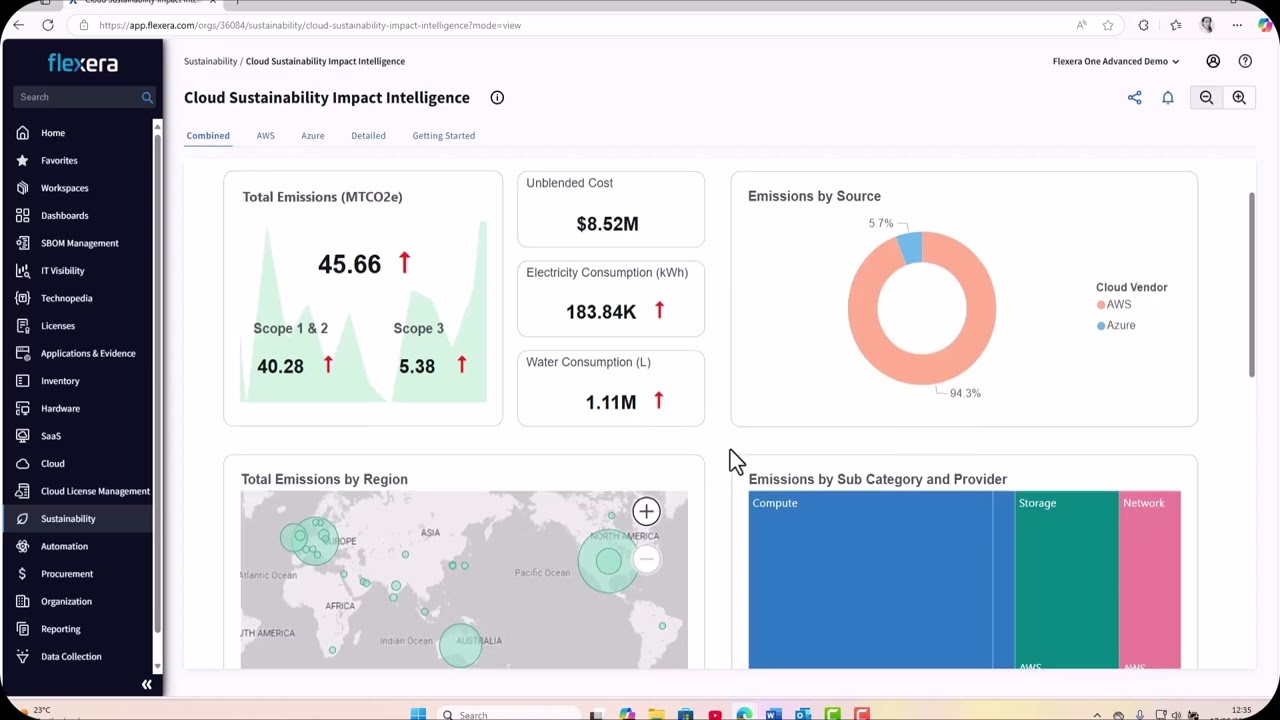Click the 183.84K electricity consumption value

click(x=601, y=312)
